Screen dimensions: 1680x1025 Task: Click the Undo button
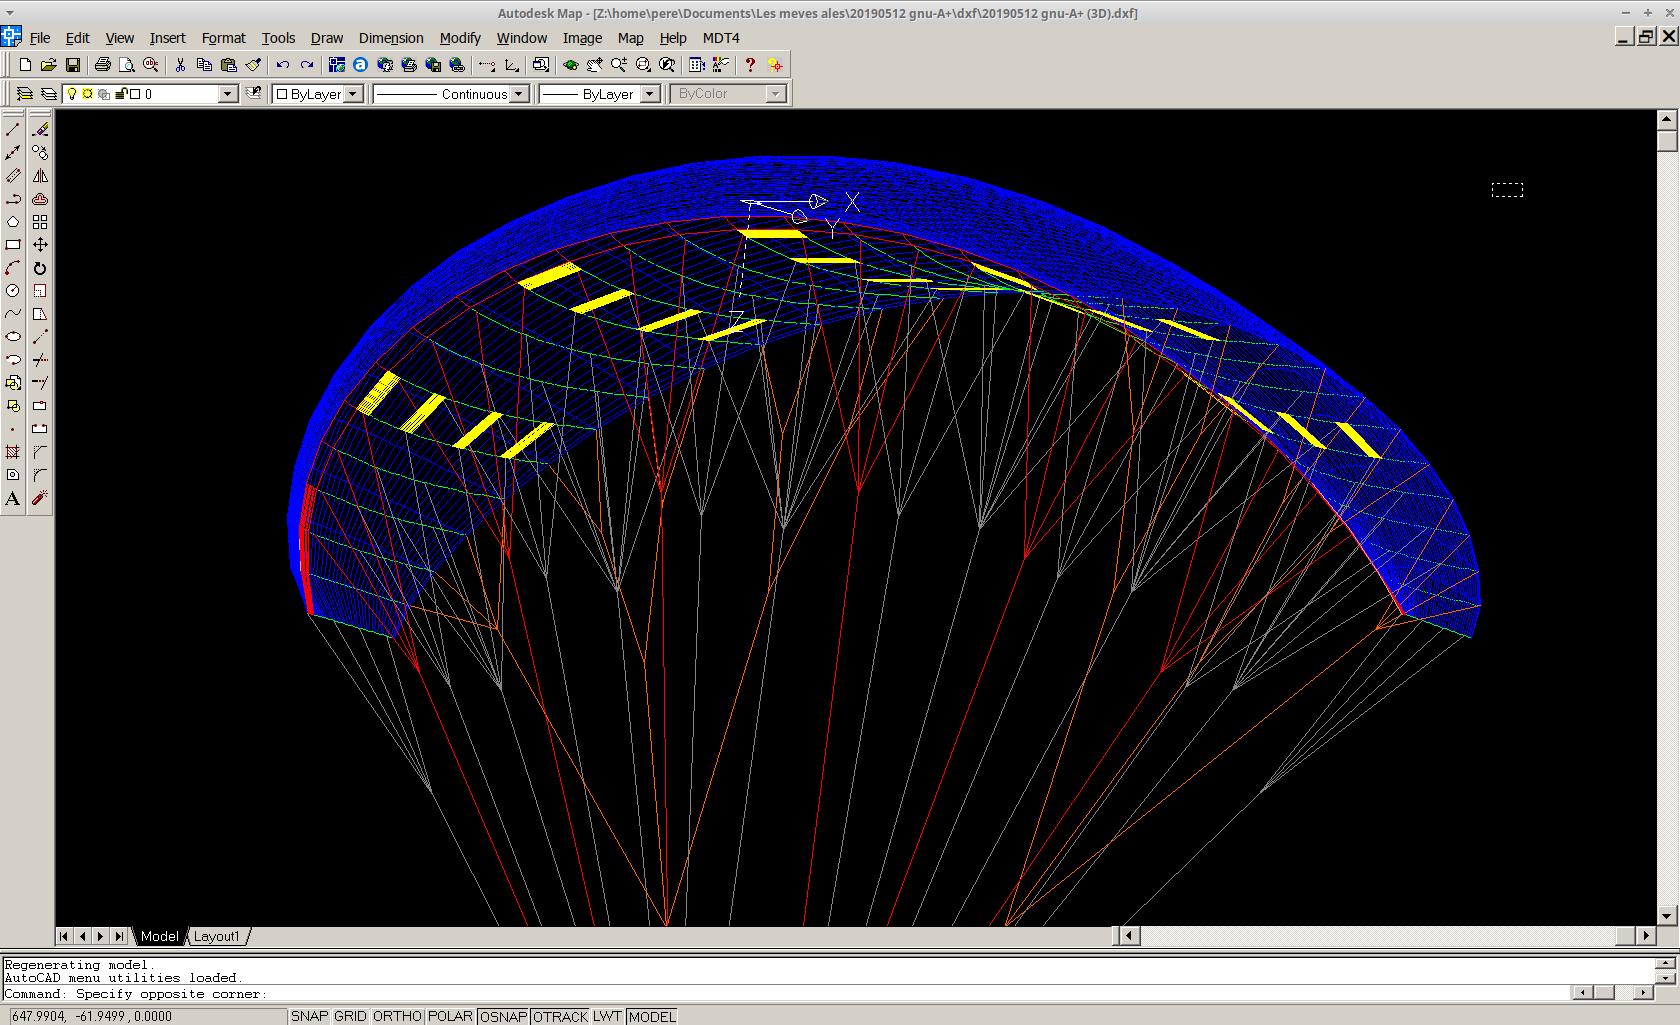coord(283,65)
